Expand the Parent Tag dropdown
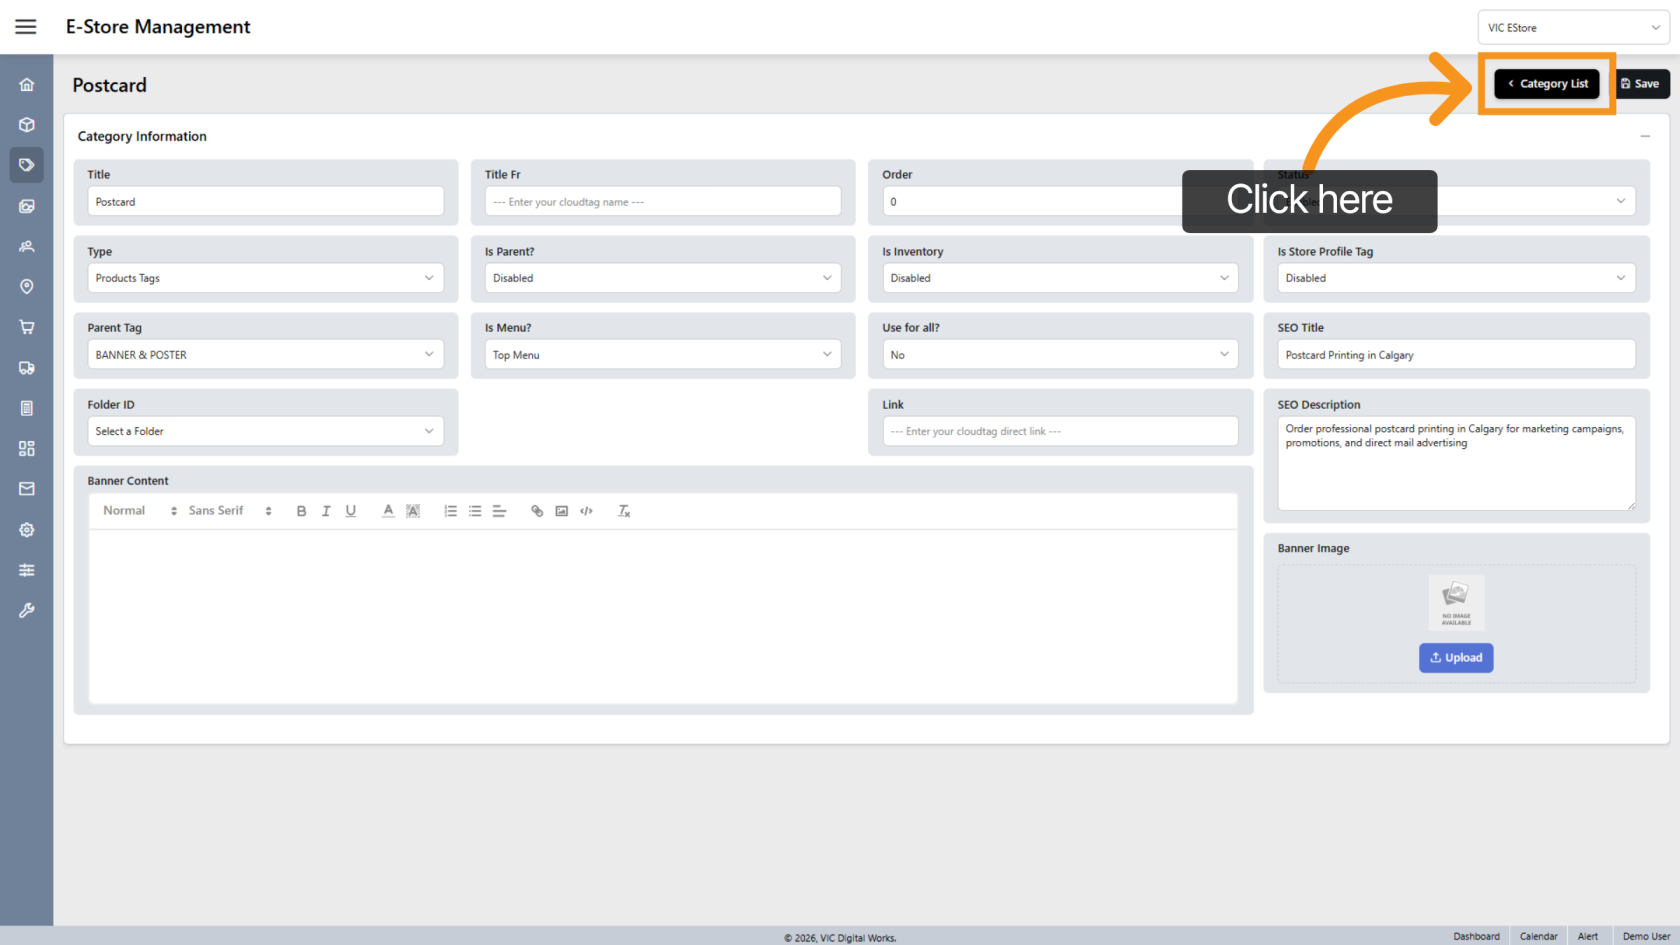The height and width of the screenshot is (945, 1680). coord(265,355)
